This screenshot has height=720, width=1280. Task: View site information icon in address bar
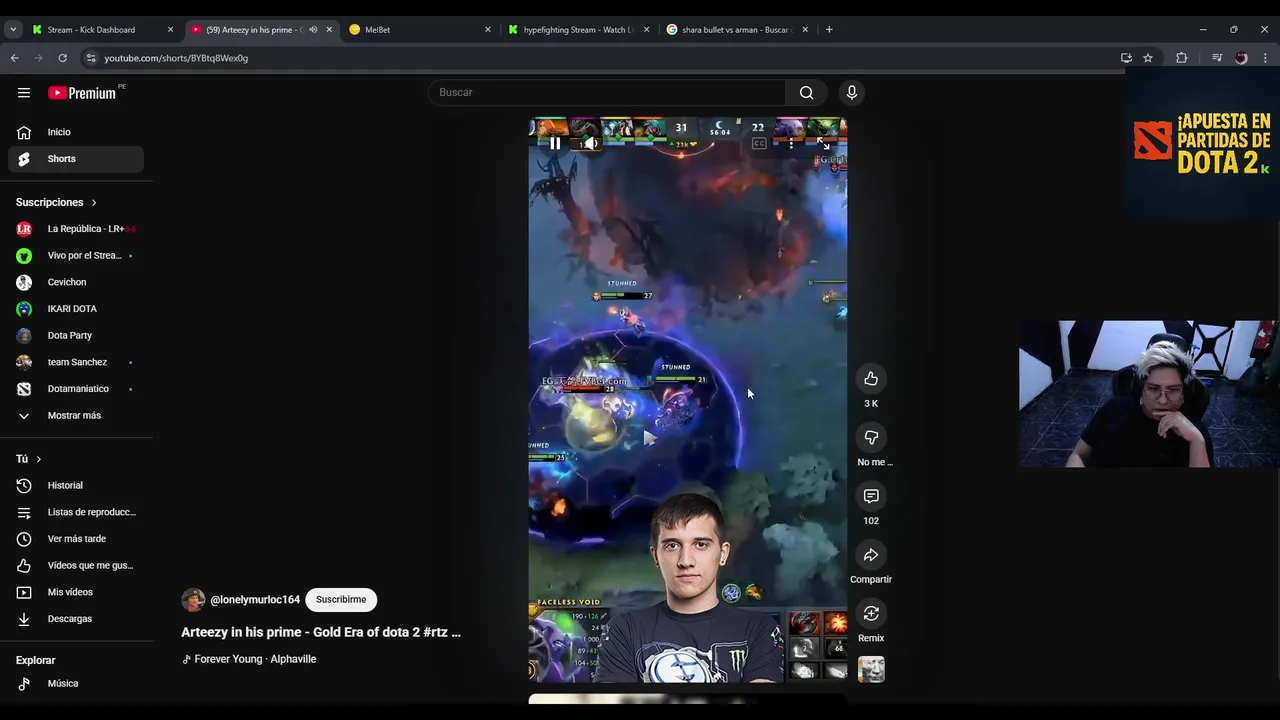92,58
